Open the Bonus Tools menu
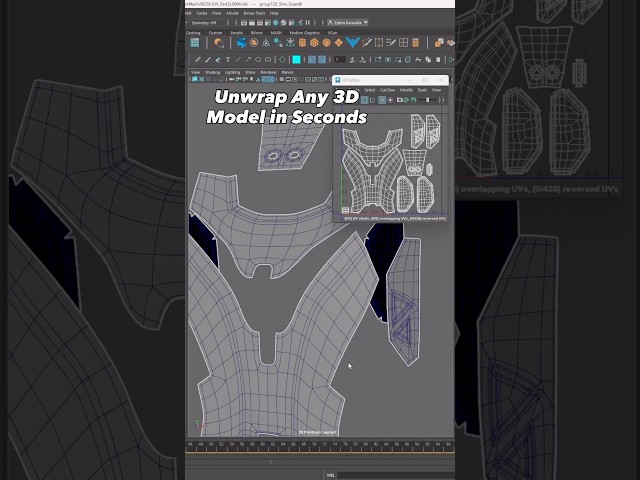 (254, 13)
